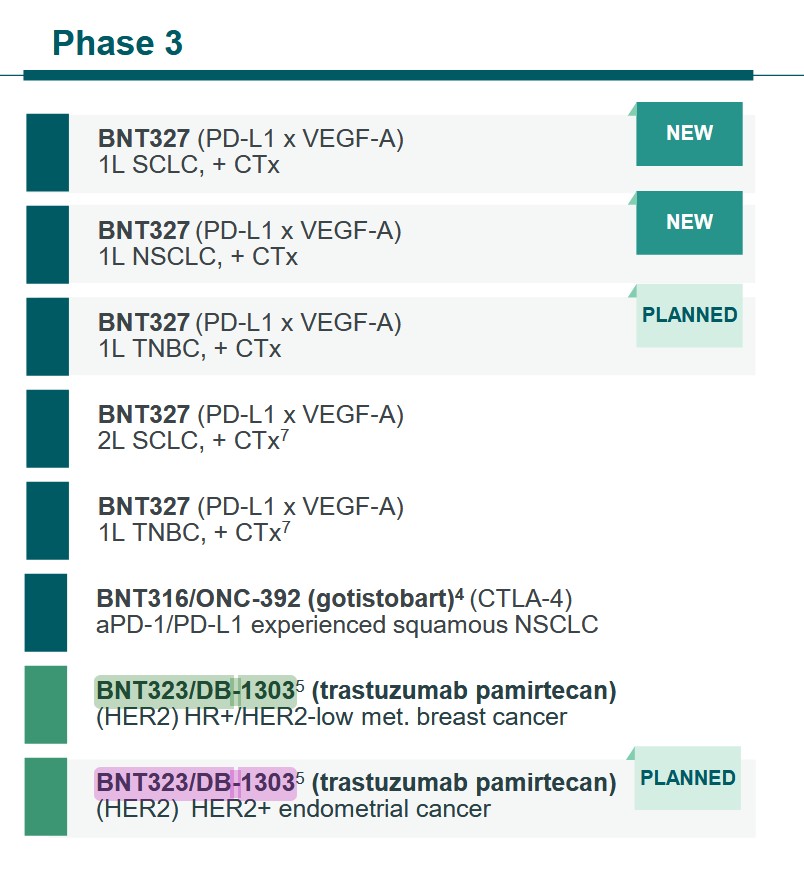Viewport: 804px width, 880px height.
Task: Click the teal square next to BNT316/ONC-392
Action: coord(46,612)
